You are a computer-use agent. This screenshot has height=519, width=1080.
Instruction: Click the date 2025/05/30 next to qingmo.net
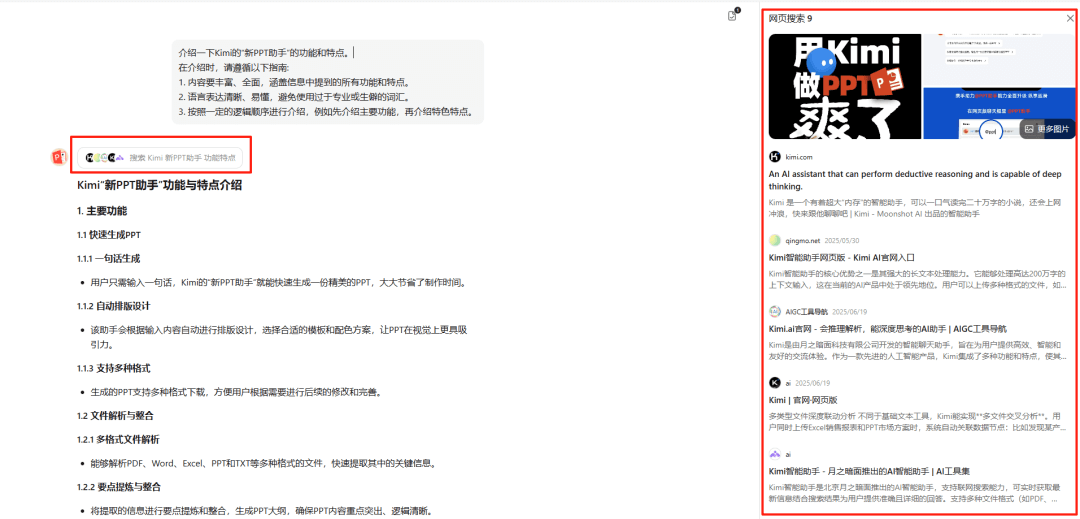tap(840, 241)
